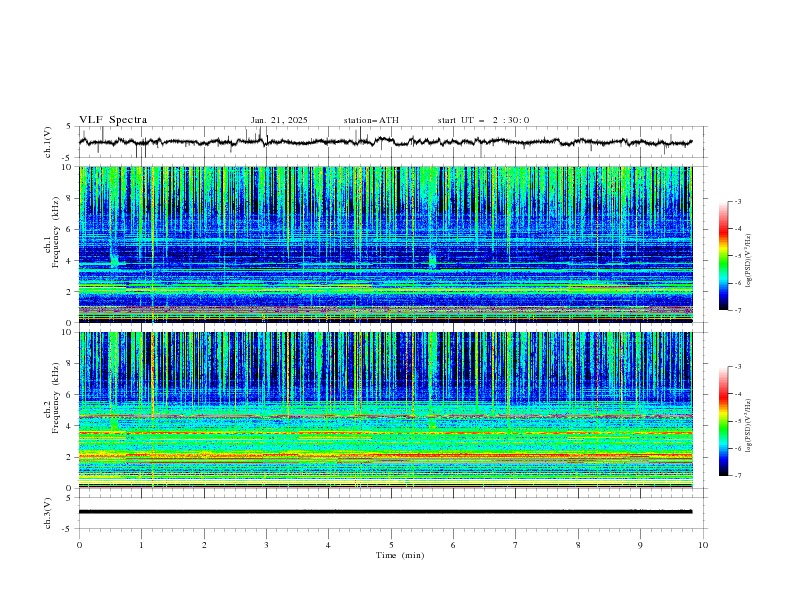Click the time axis tick label '7'
Viewport: 792px width, 612px height.
coord(516,545)
